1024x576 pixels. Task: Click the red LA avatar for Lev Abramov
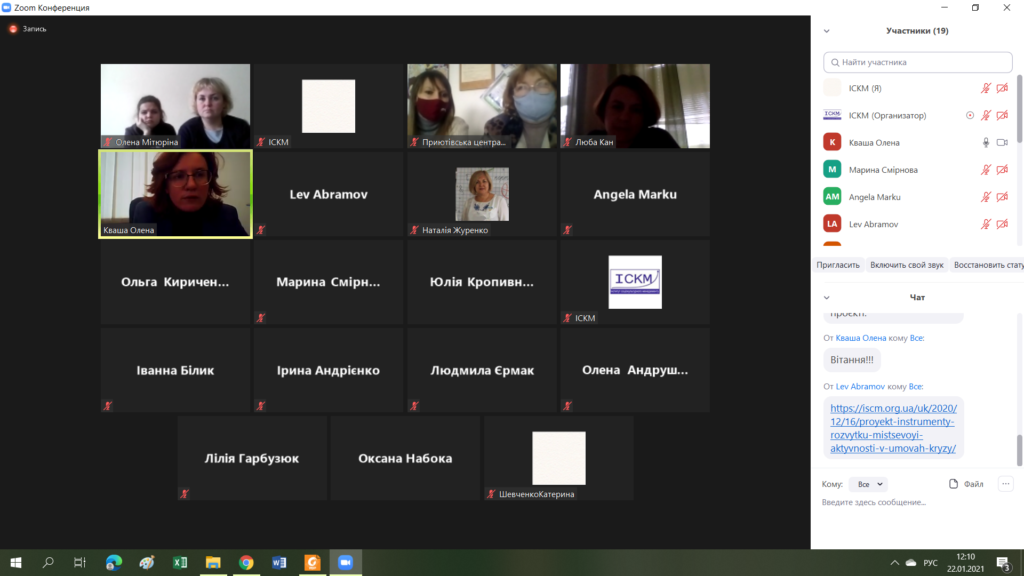pyautogui.click(x=832, y=224)
